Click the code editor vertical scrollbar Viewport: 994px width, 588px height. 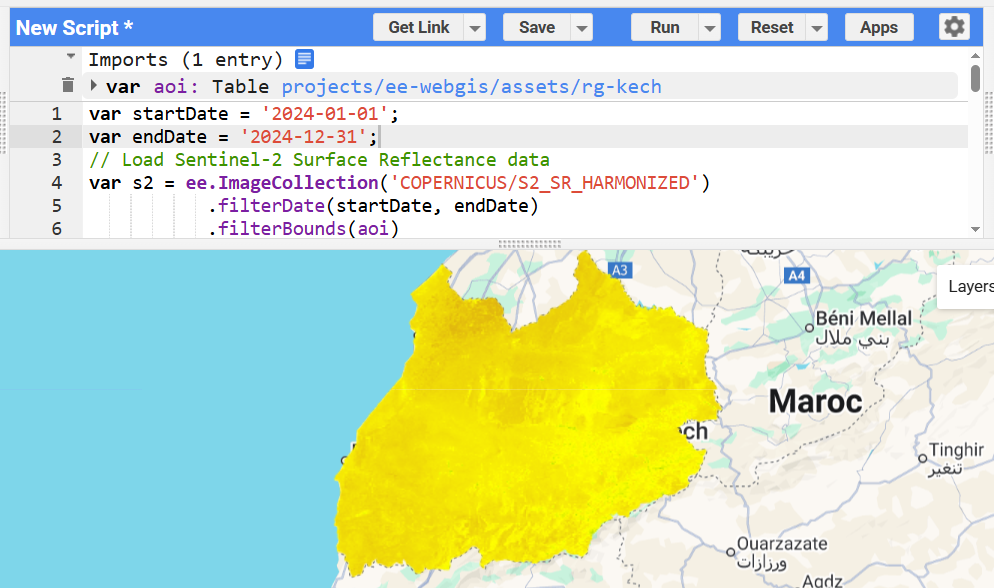coord(975,77)
